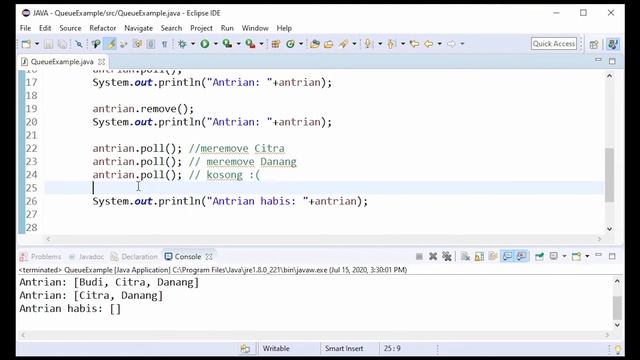Image resolution: width=640 pixels, height=360 pixels.
Task: Click the Open Task folder icon
Action: coord(329,44)
